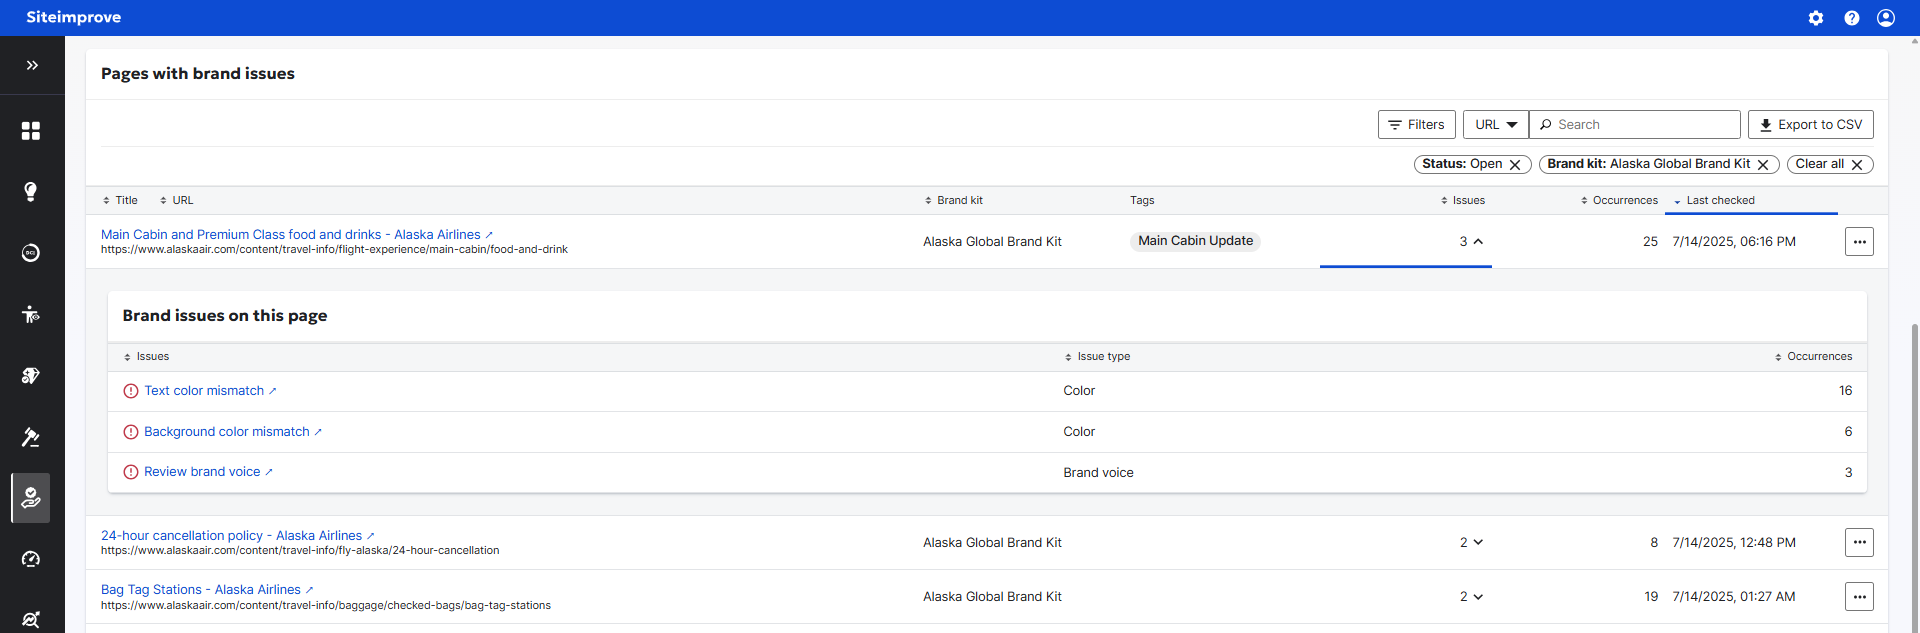The height and width of the screenshot is (633, 1920).
Task: Expand the 2 issues for Bag Tag Stations
Action: pyautogui.click(x=1471, y=597)
